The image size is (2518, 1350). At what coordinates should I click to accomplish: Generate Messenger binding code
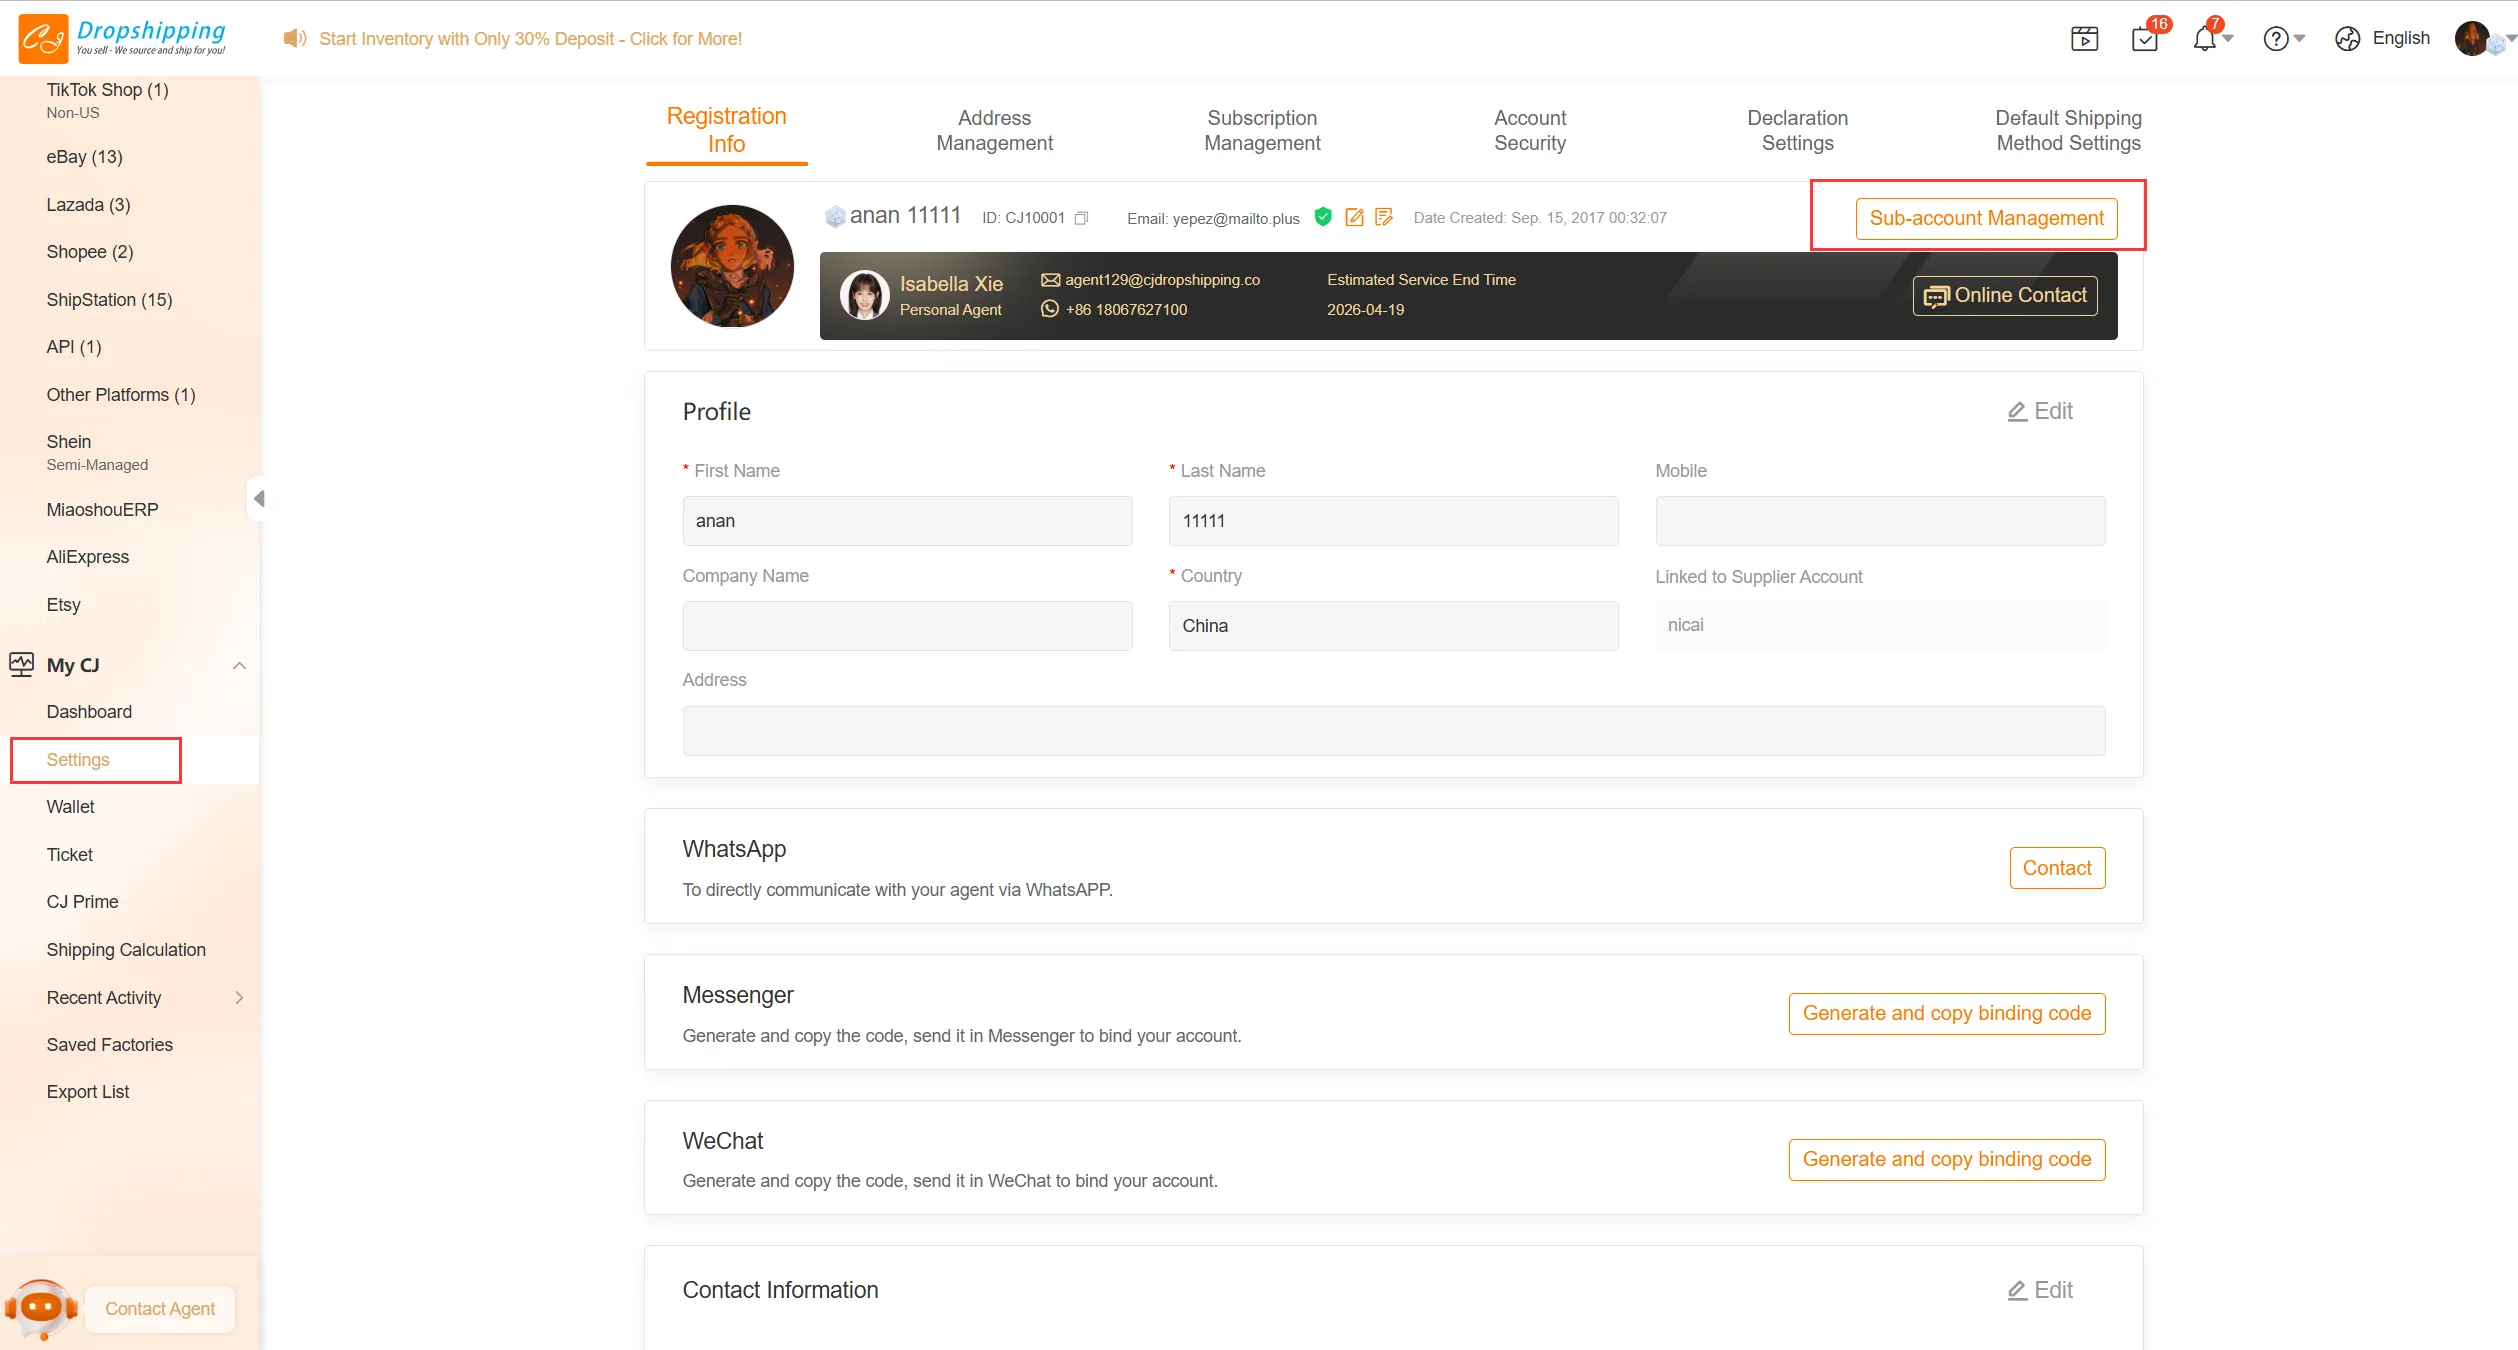[x=1946, y=1013]
